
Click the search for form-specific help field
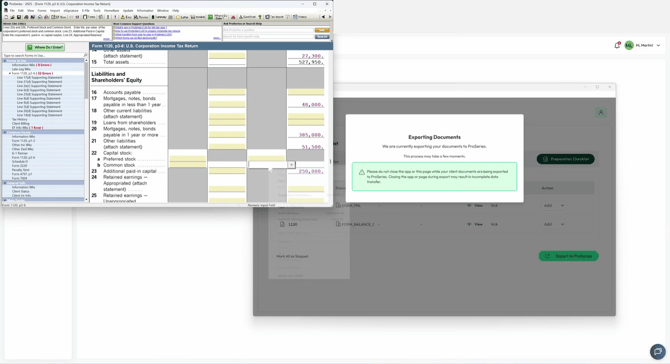click(268, 37)
